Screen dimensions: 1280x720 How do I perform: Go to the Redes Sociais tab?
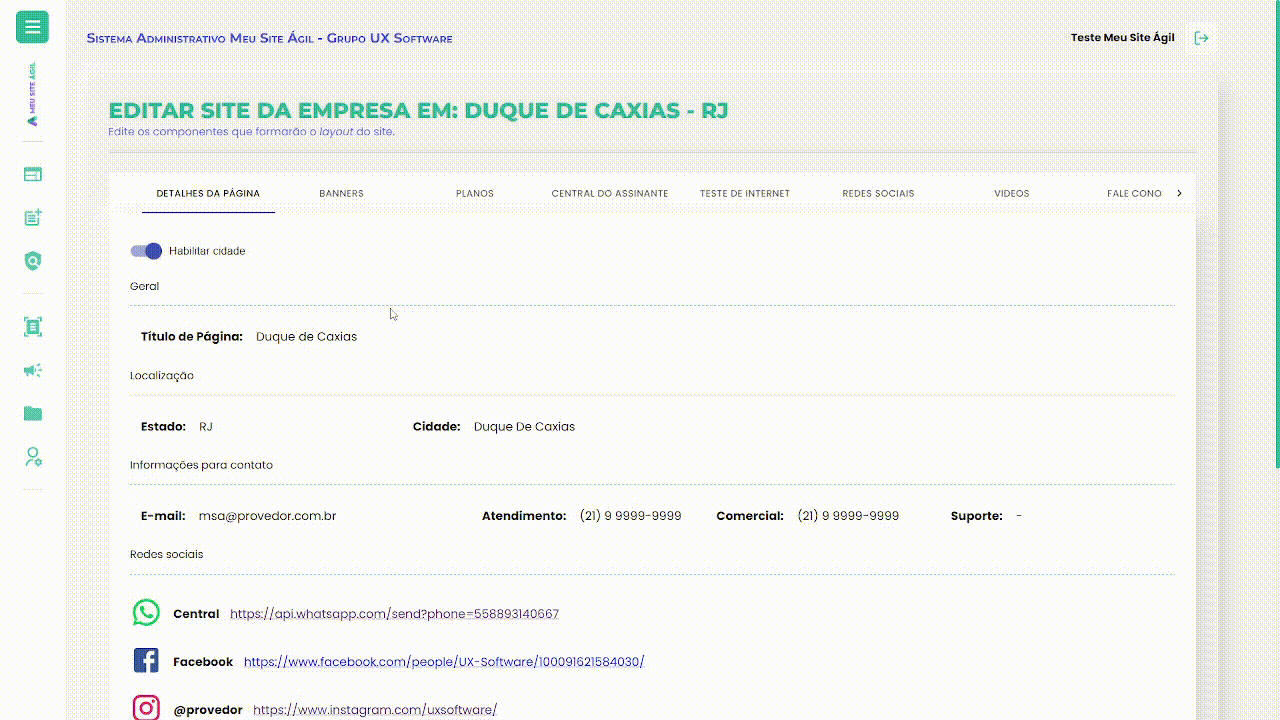tap(878, 193)
